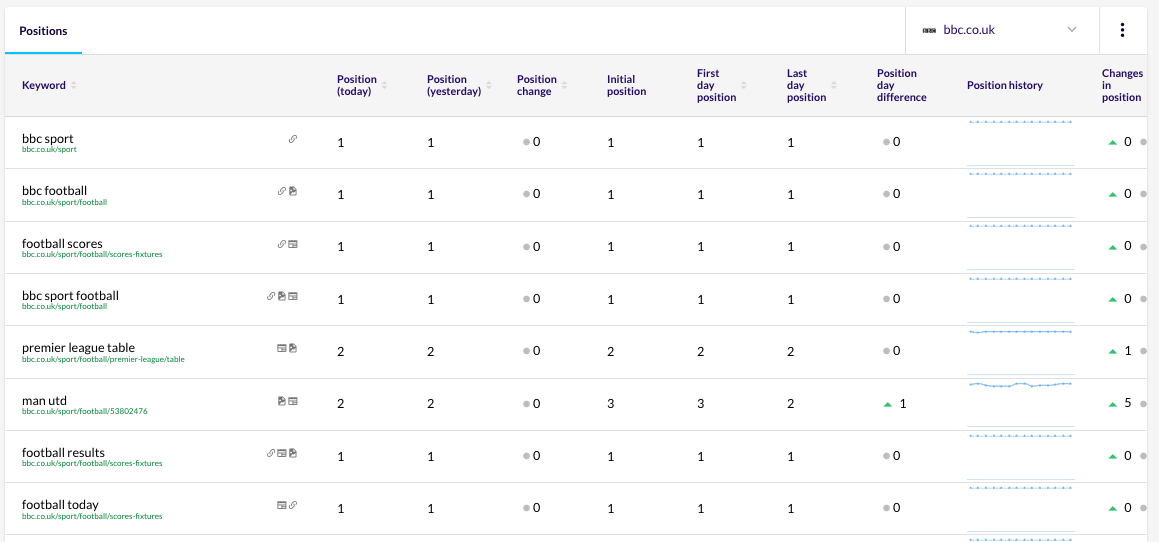Click Last day position value for man utd
This screenshot has height=542, width=1159.
pos(791,404)
